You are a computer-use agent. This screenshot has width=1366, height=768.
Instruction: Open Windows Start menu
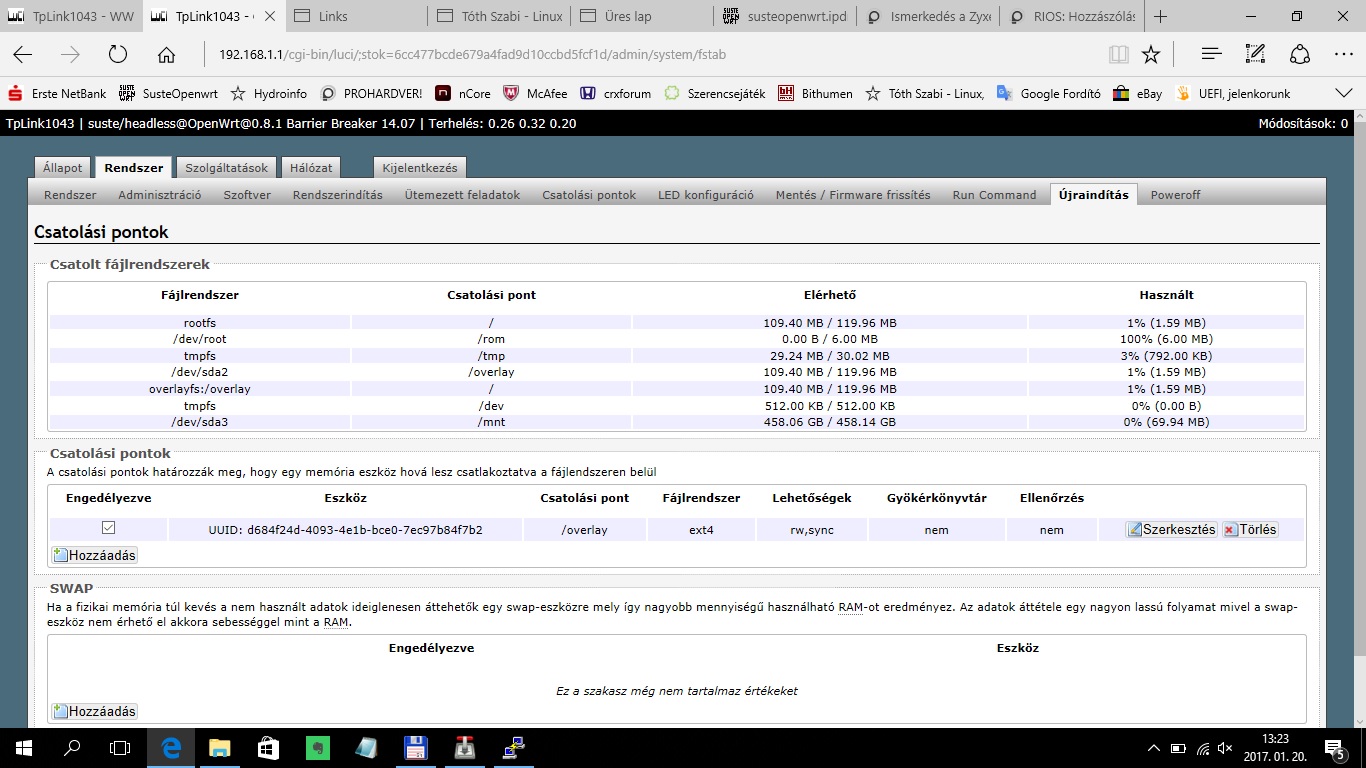coord(23,747)
